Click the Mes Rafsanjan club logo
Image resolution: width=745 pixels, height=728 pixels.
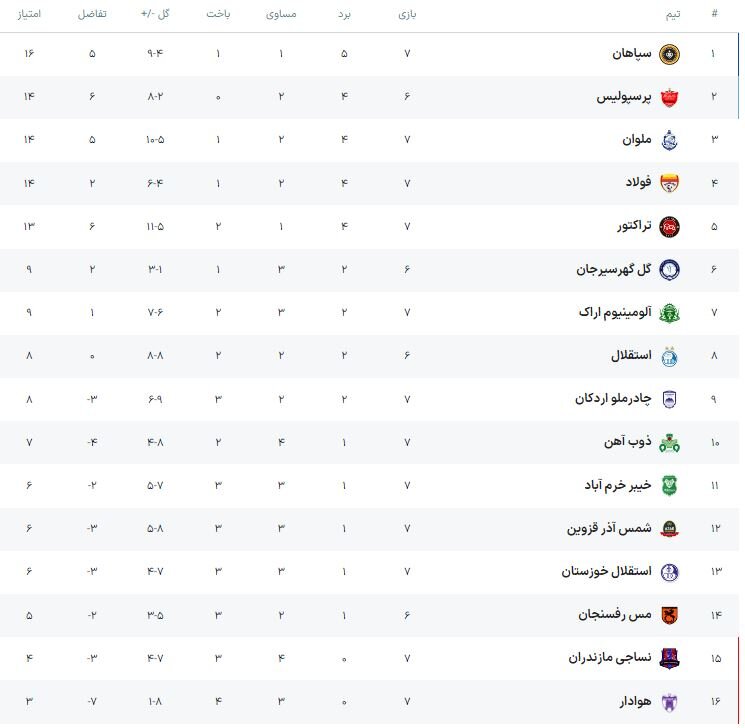click(670, 614)
